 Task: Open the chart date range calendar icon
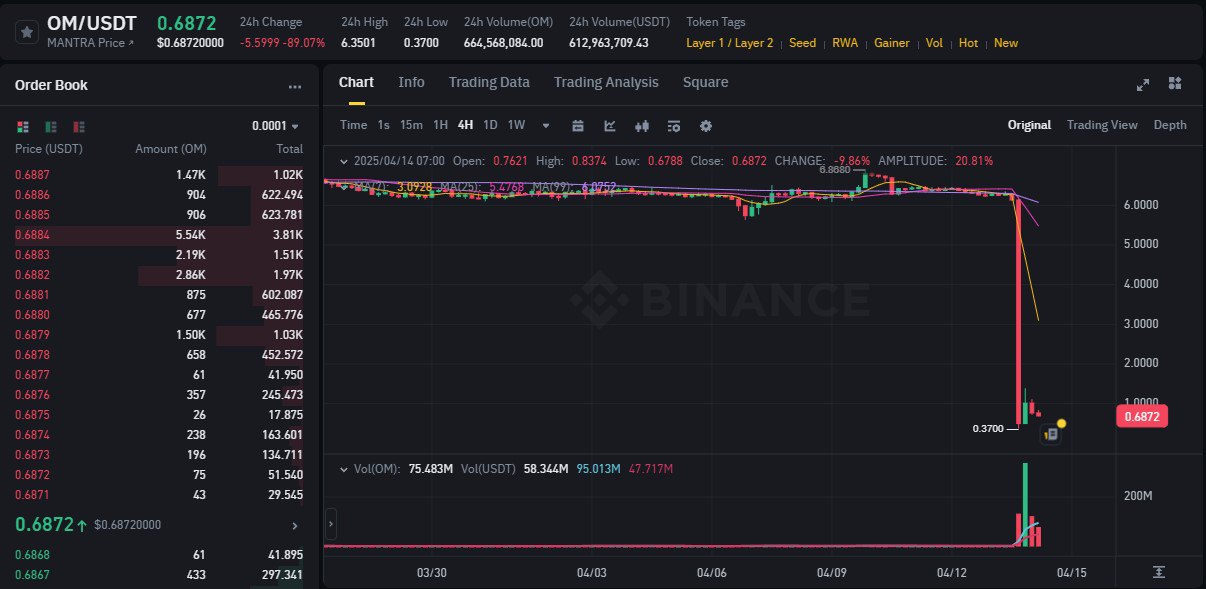(577, 126)
